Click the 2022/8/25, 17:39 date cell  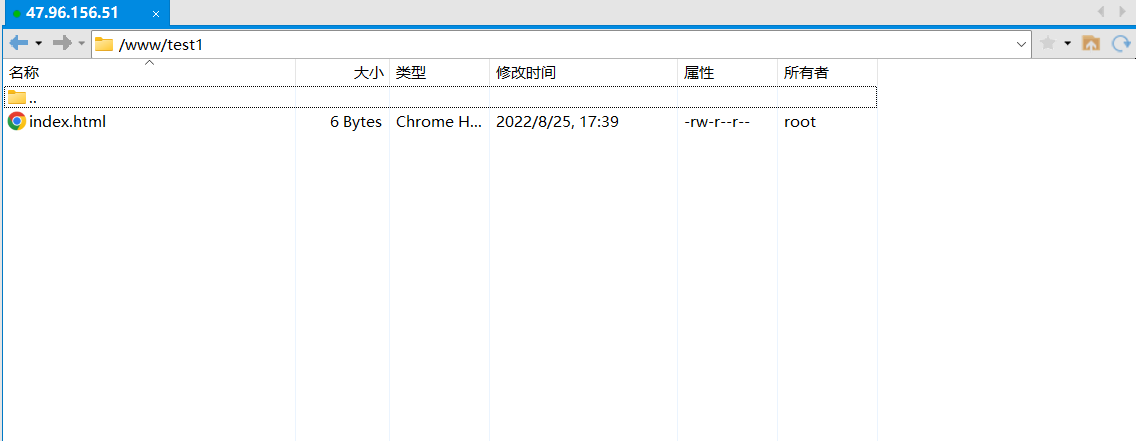click(557, 122)
